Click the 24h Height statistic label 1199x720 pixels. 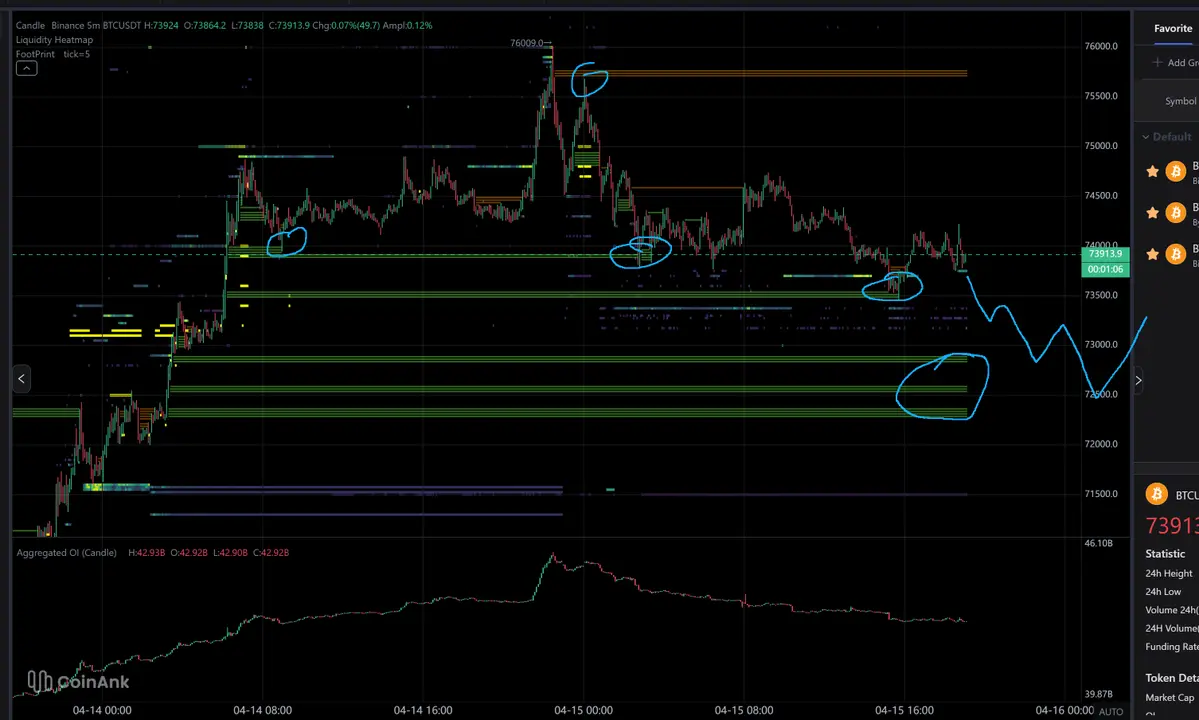(1168, 573)
